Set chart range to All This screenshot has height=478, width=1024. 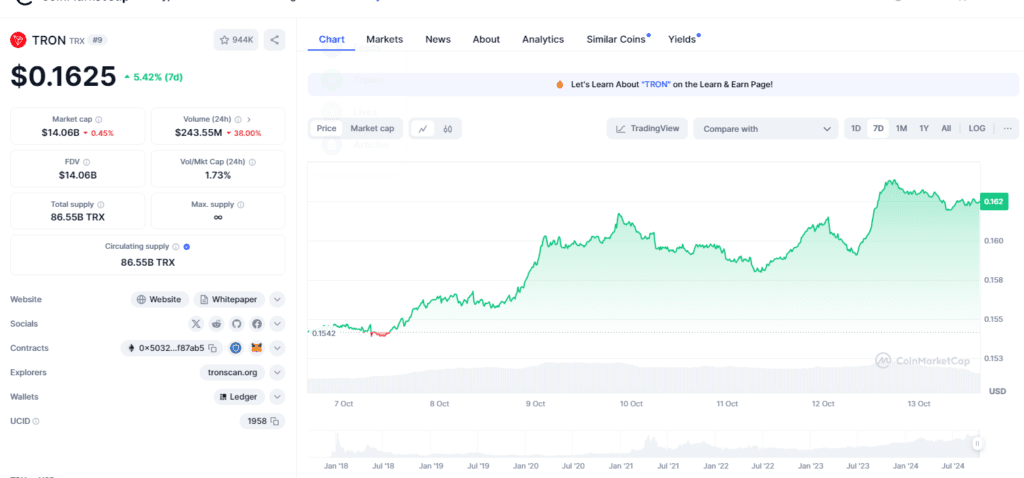click(x=946, y=129)
